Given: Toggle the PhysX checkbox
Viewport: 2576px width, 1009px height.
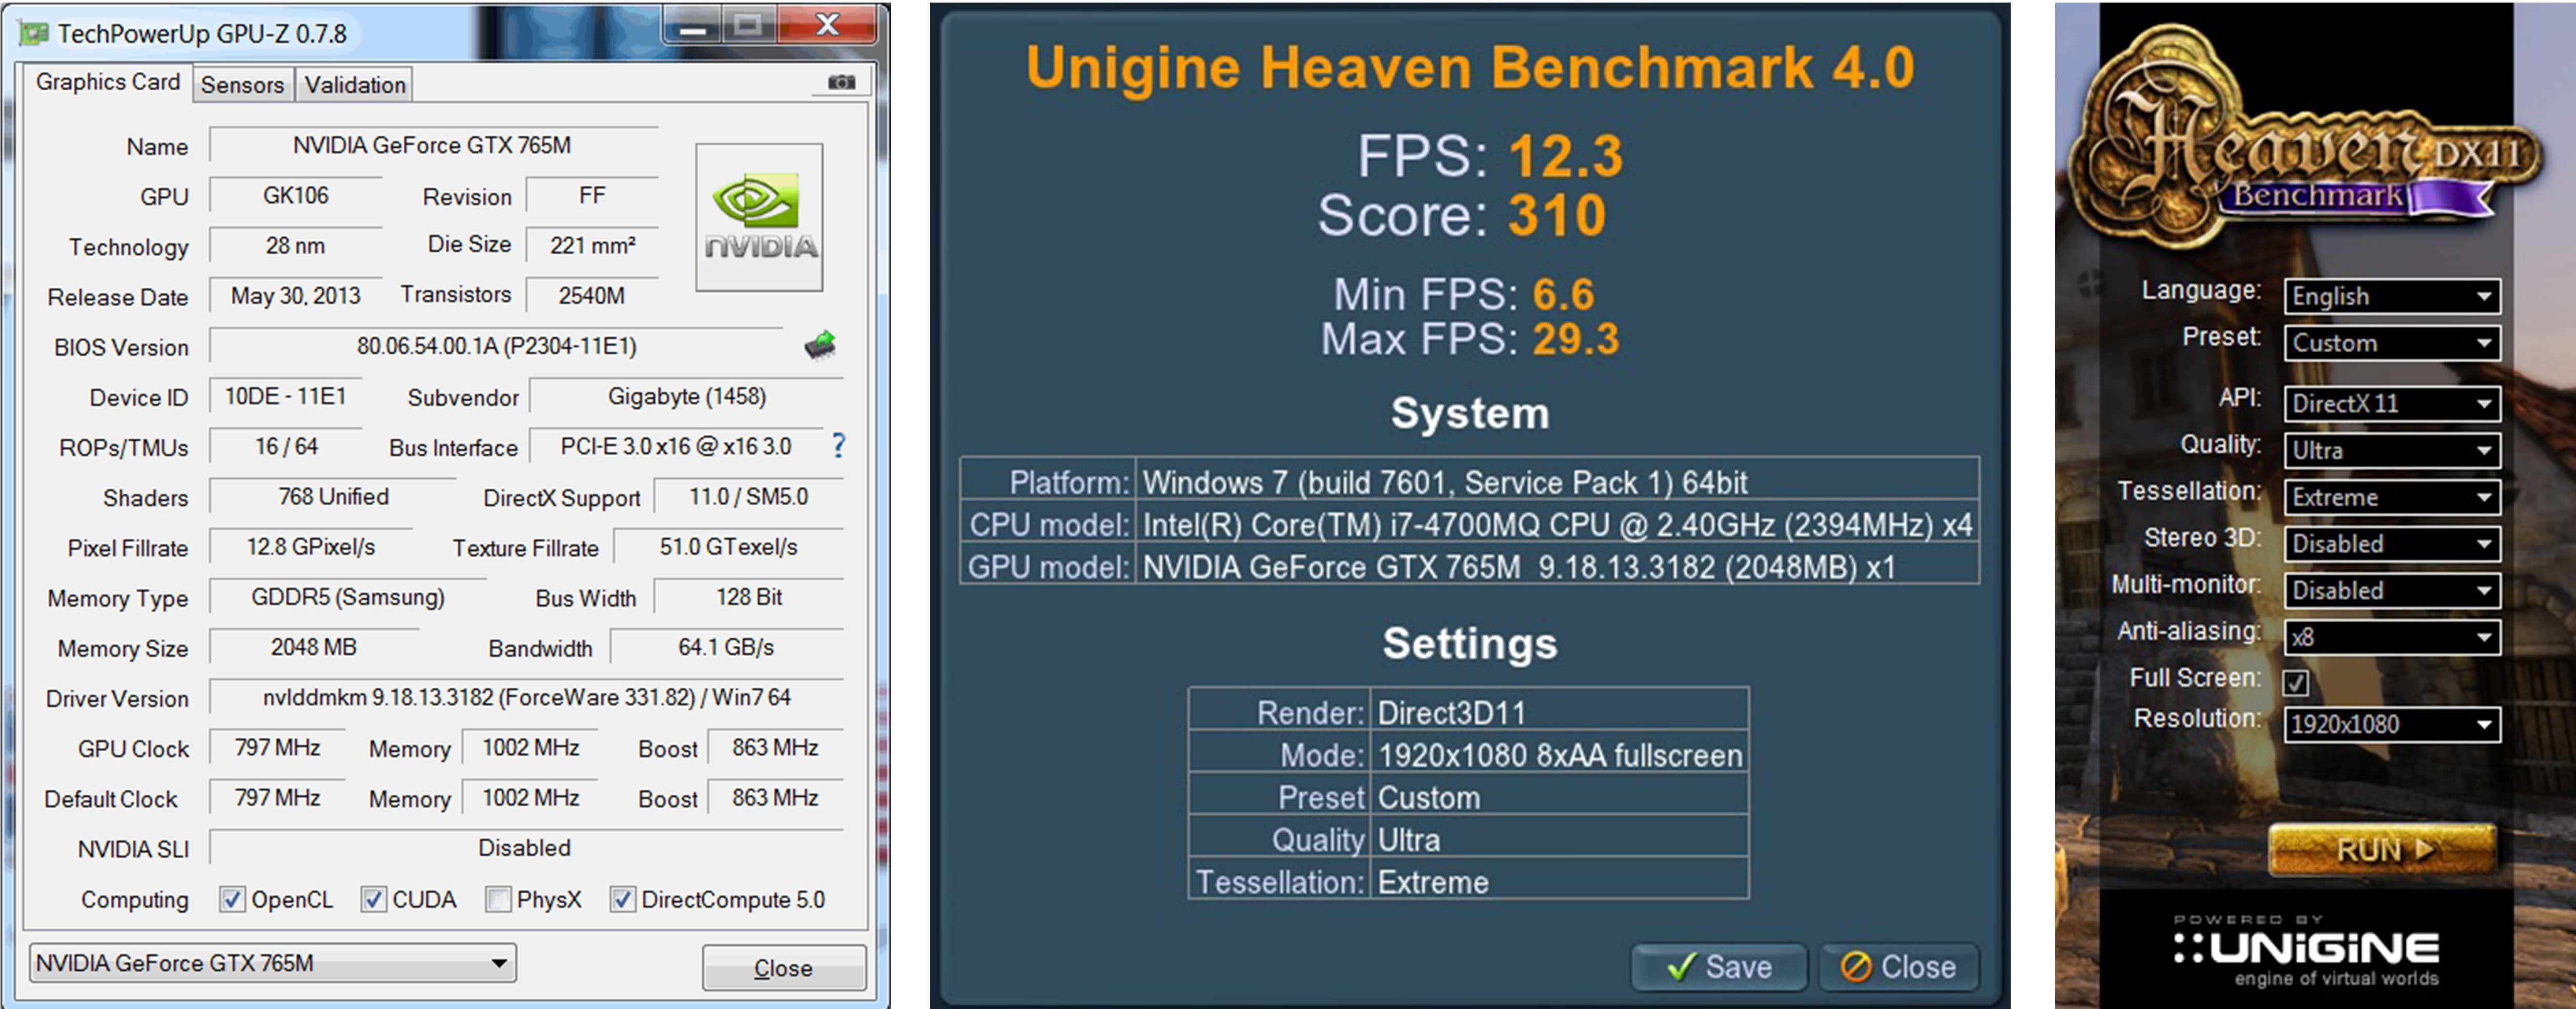Looking at the screenshot, I should (x=498, y=899).
